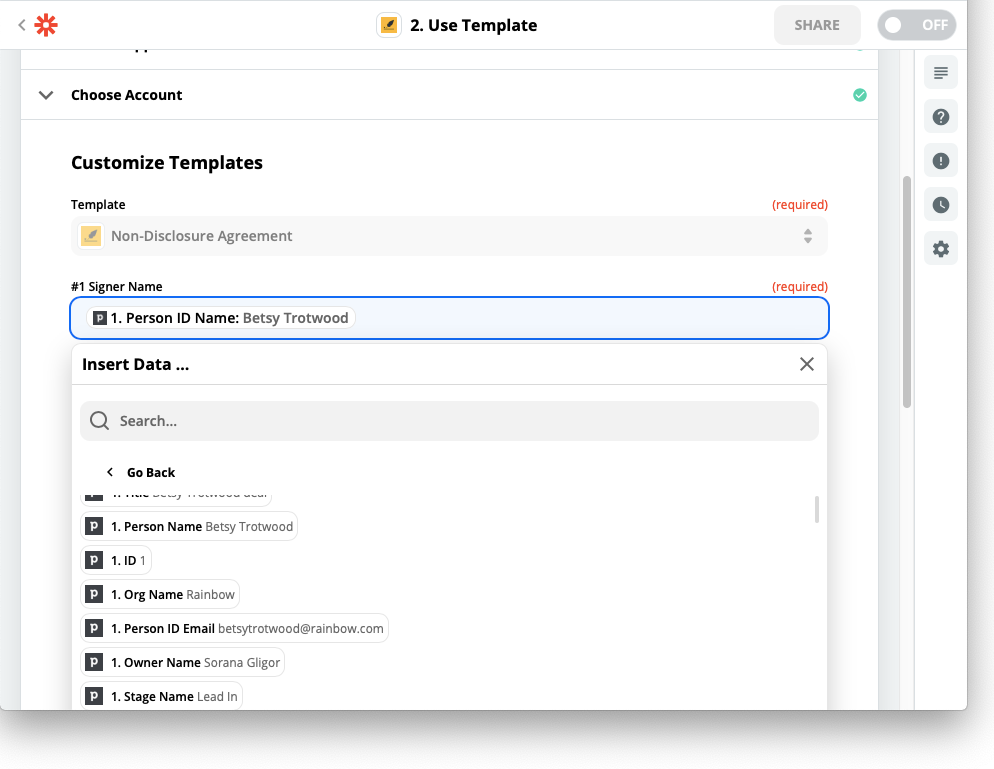The height and width of the screenshot is (769, 994).
Task: Click the Pipedrive icon beside Person ID Email
Action: (94, 628)
